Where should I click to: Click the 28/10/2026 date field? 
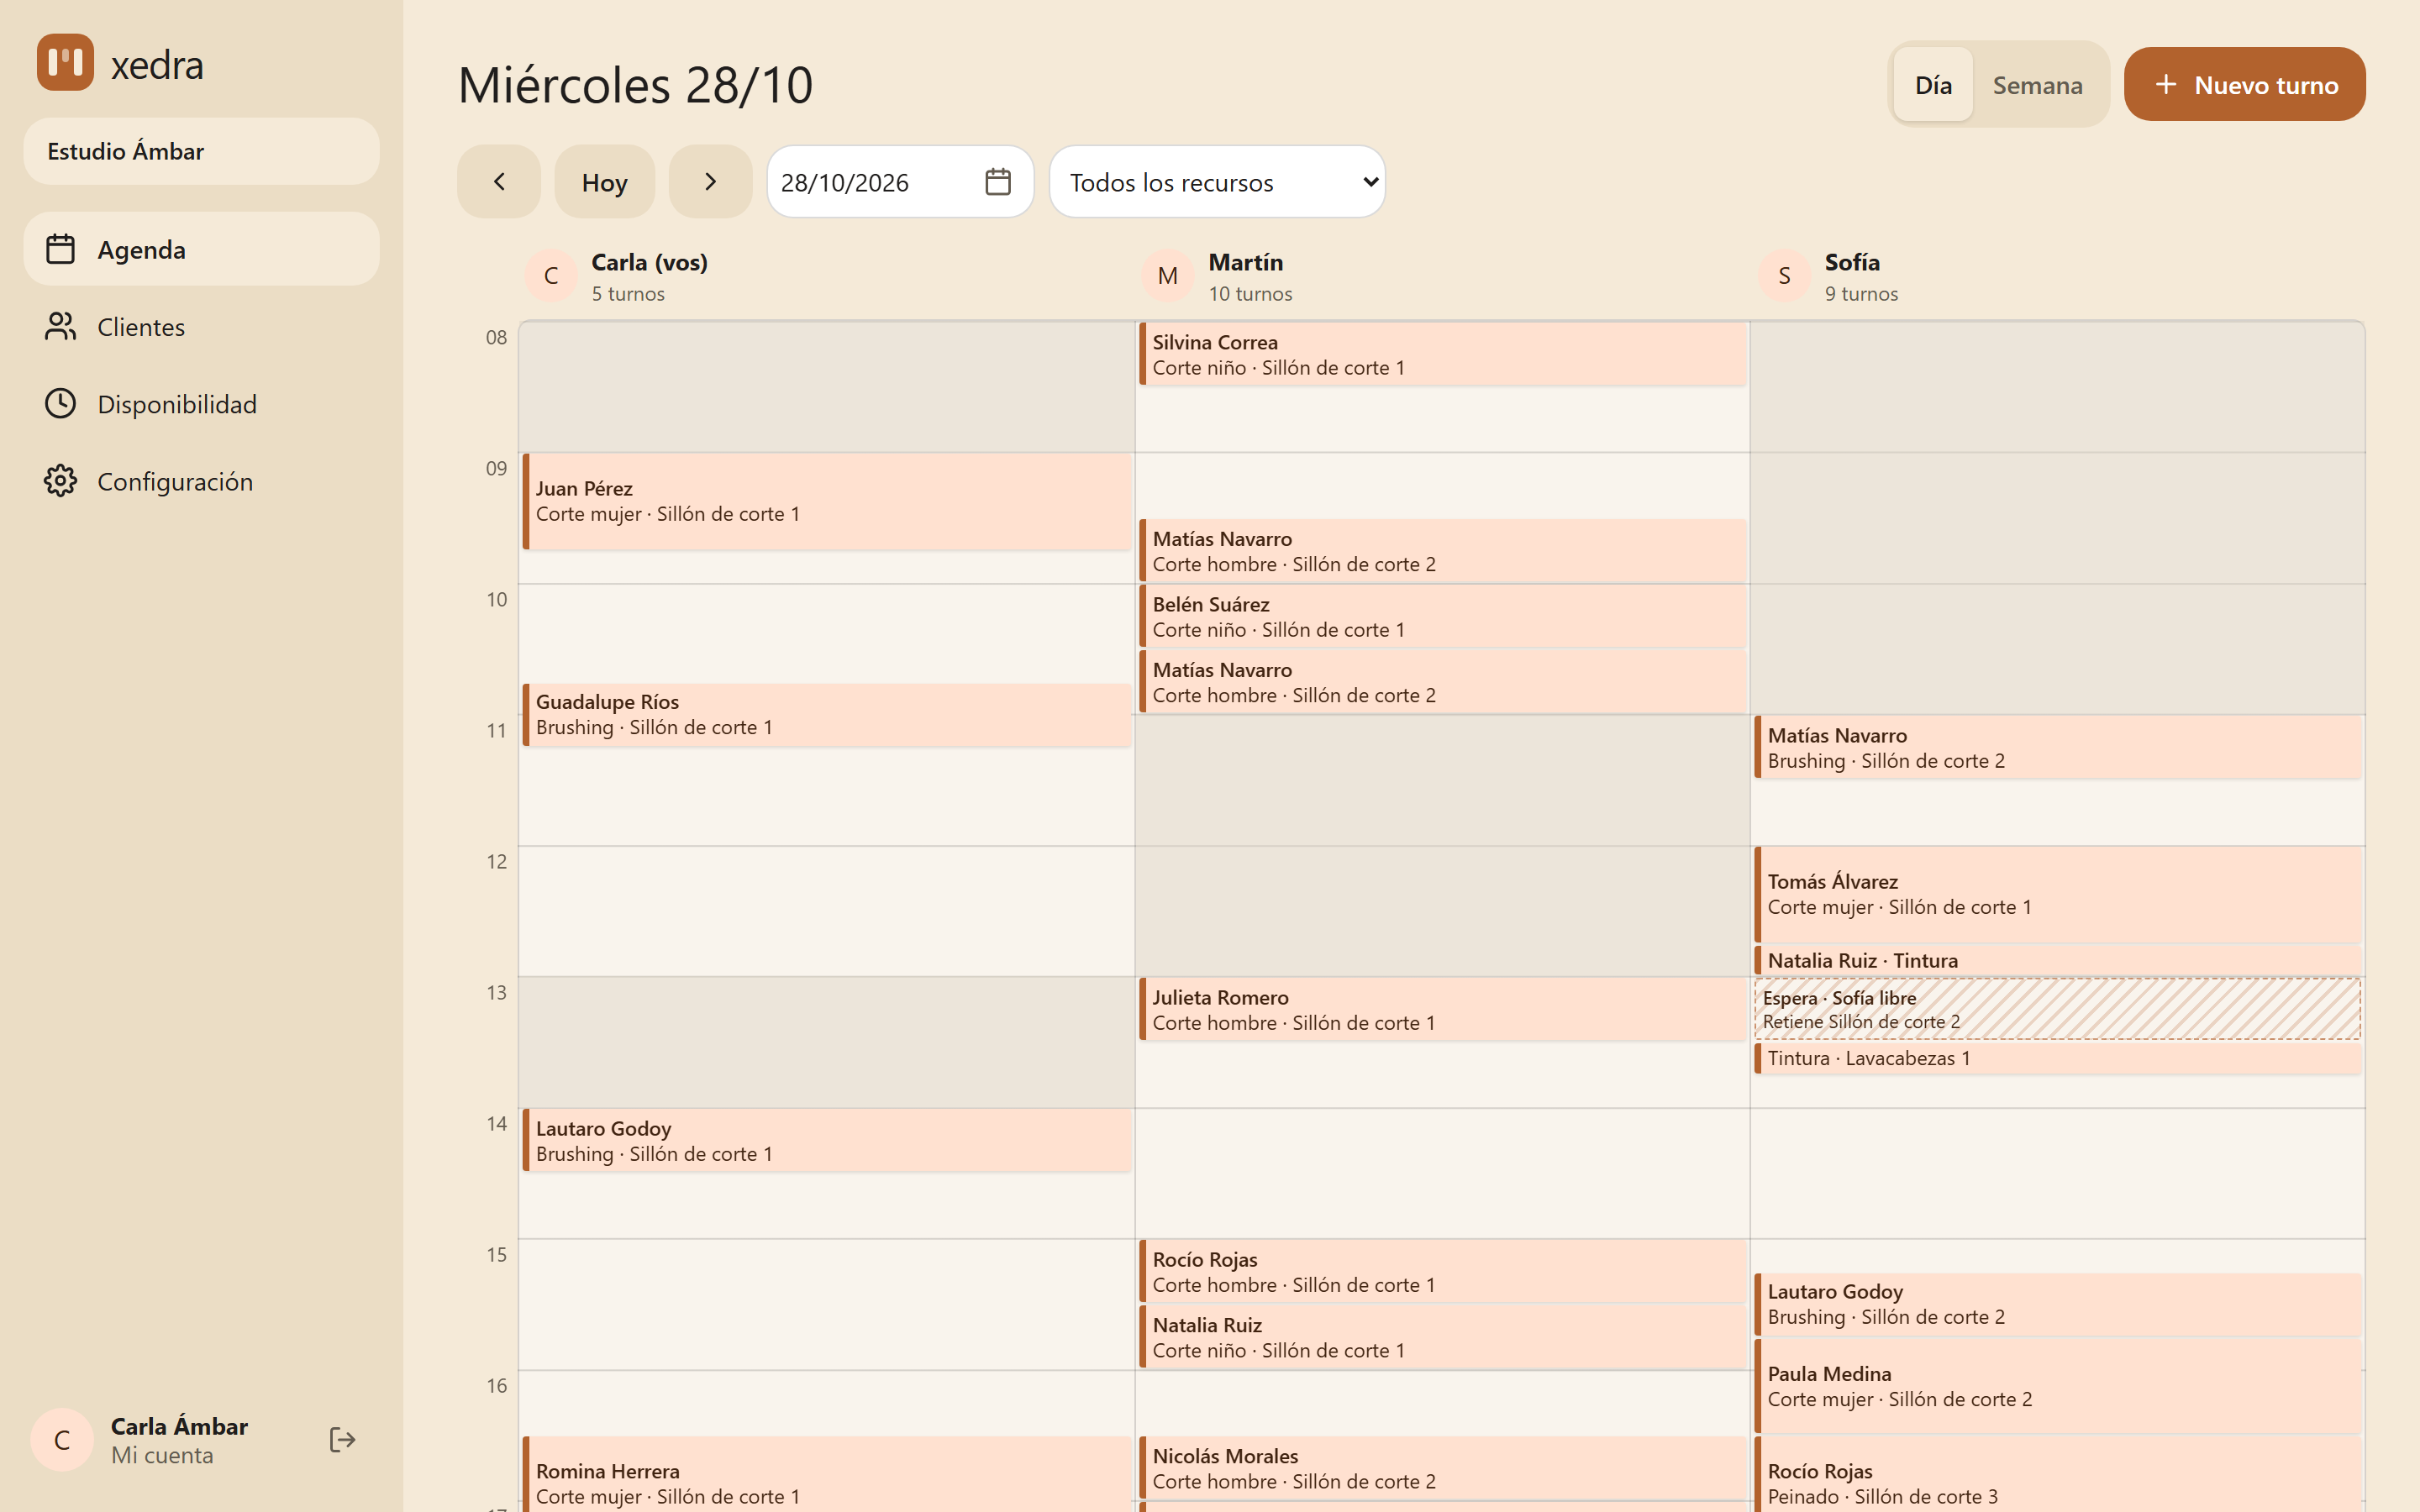point(900,182)
